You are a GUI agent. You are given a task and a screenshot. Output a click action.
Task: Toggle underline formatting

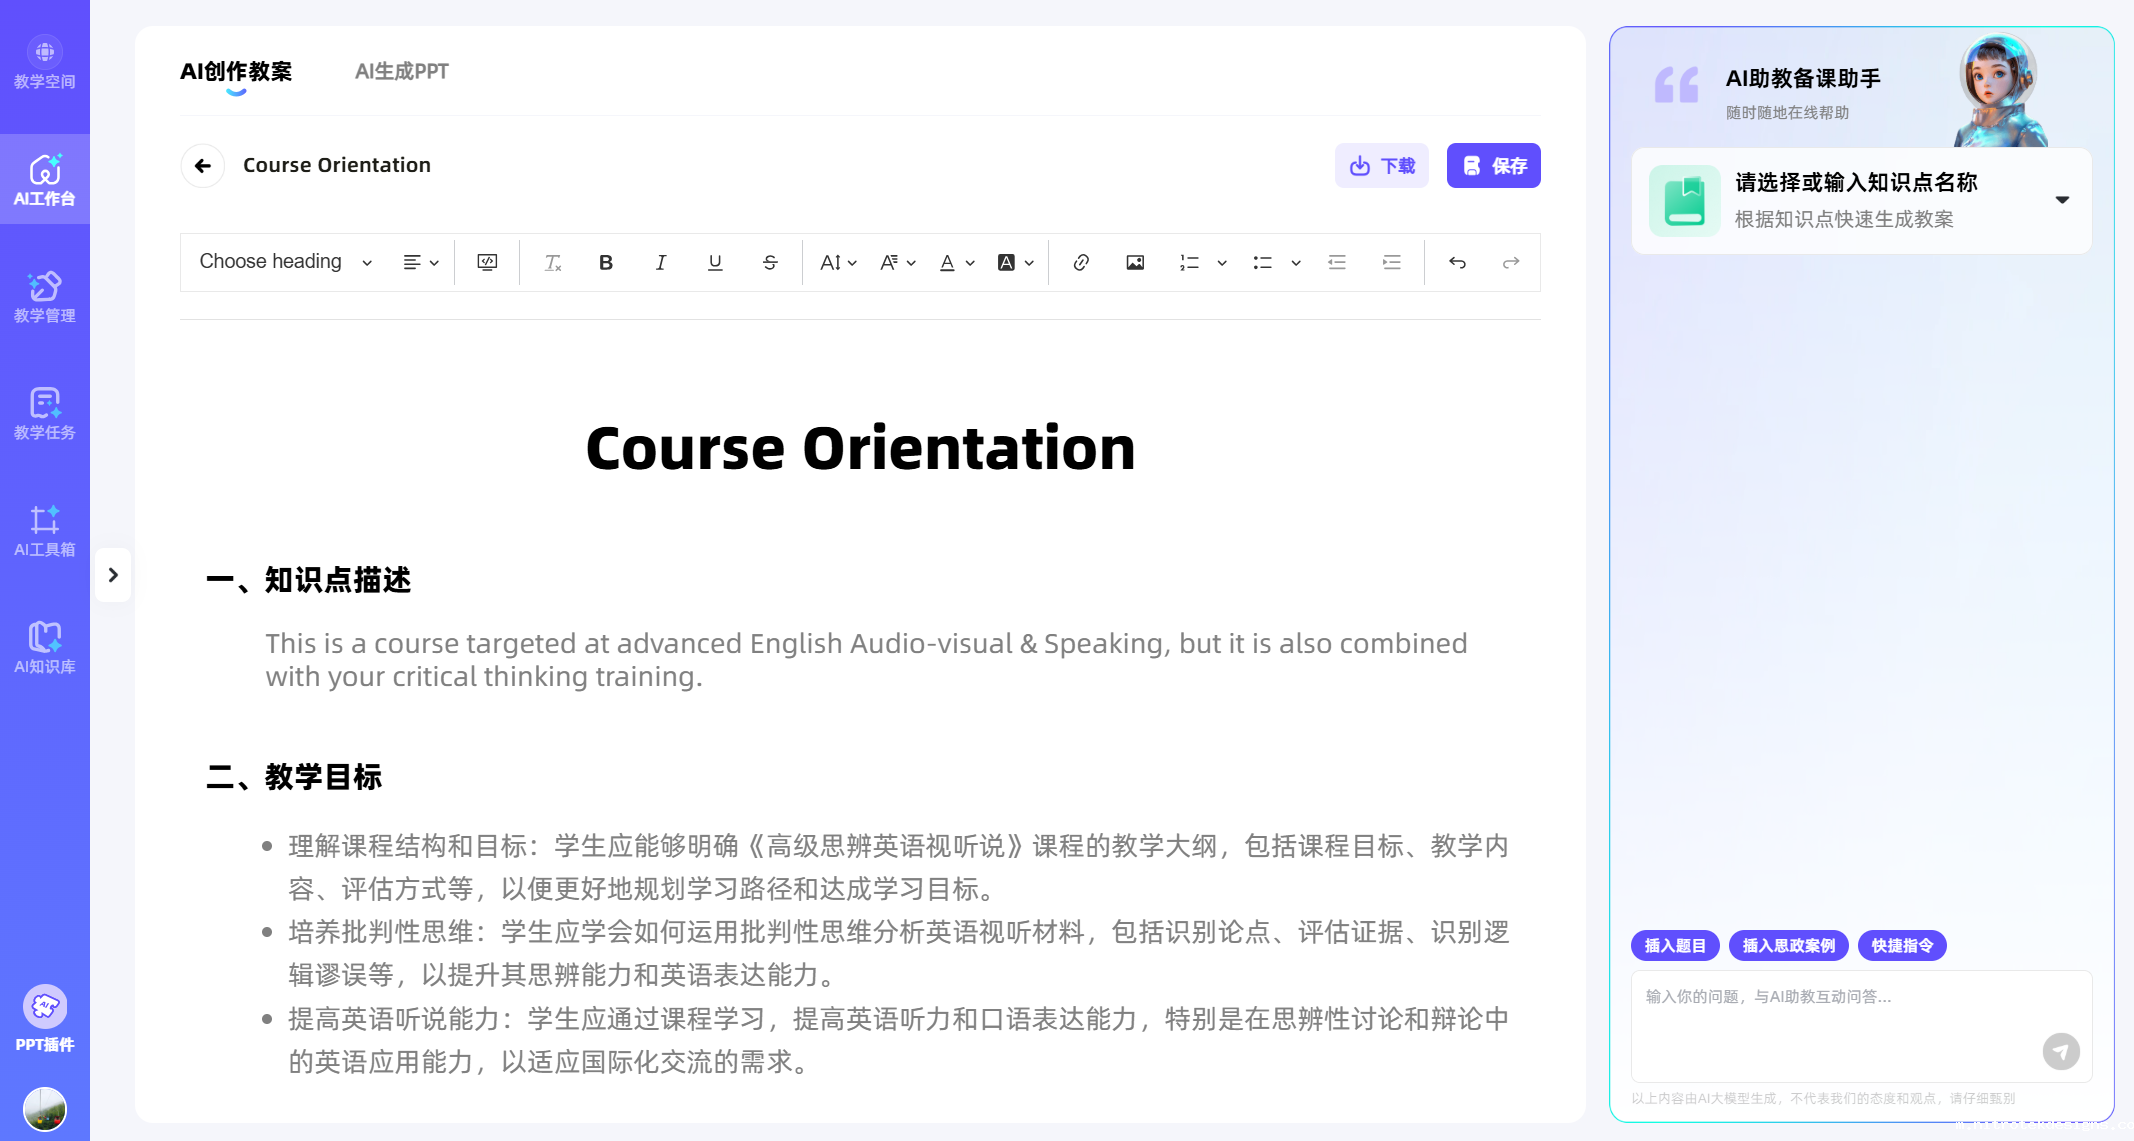coord(715,263)
